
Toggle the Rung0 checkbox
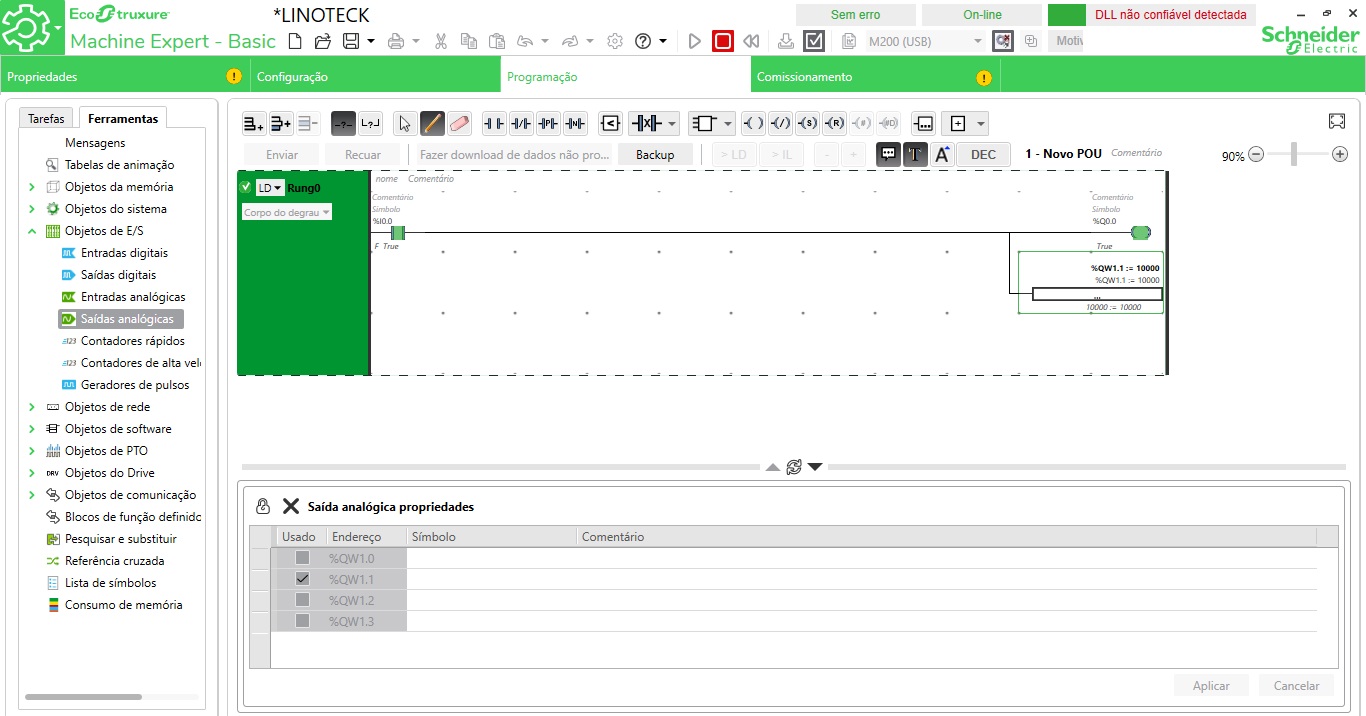tap(246, 188)
